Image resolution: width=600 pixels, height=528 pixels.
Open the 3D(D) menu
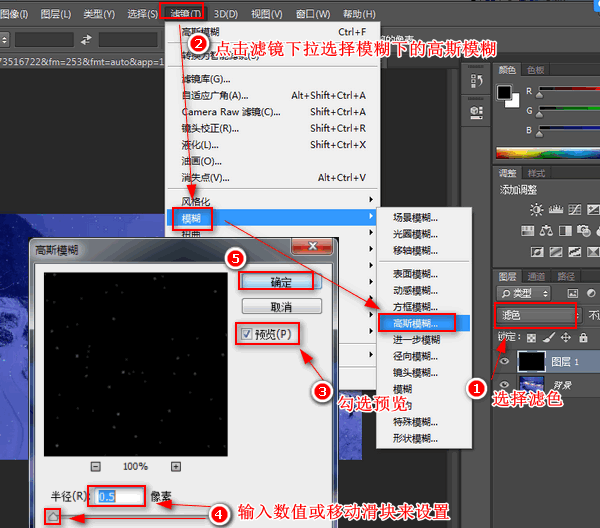226,14
